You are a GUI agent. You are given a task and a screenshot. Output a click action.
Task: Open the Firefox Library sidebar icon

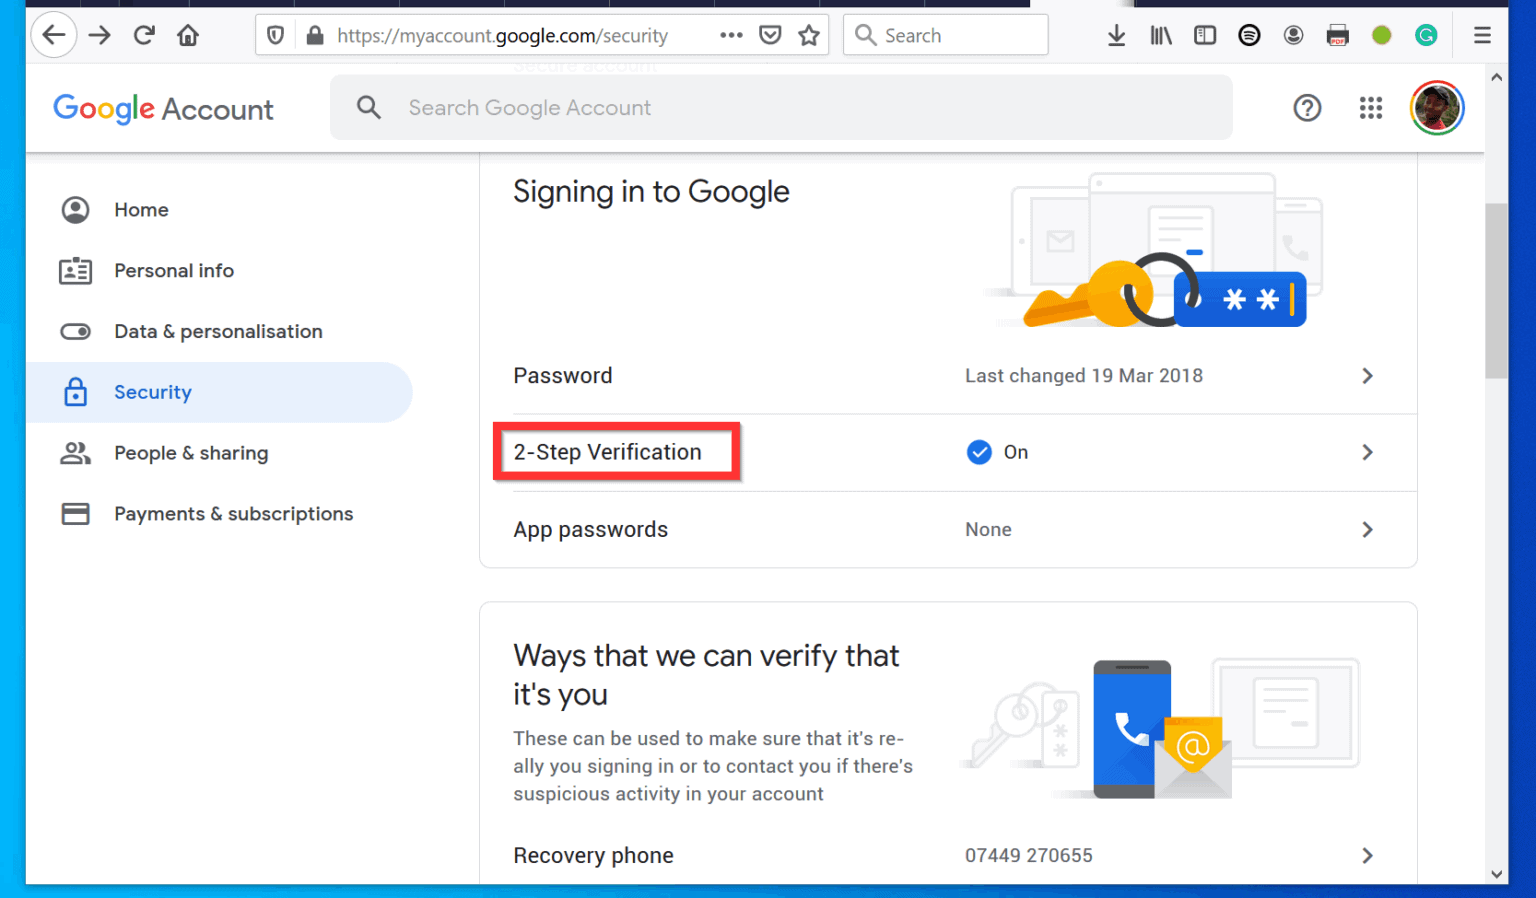pos(1160,35)
